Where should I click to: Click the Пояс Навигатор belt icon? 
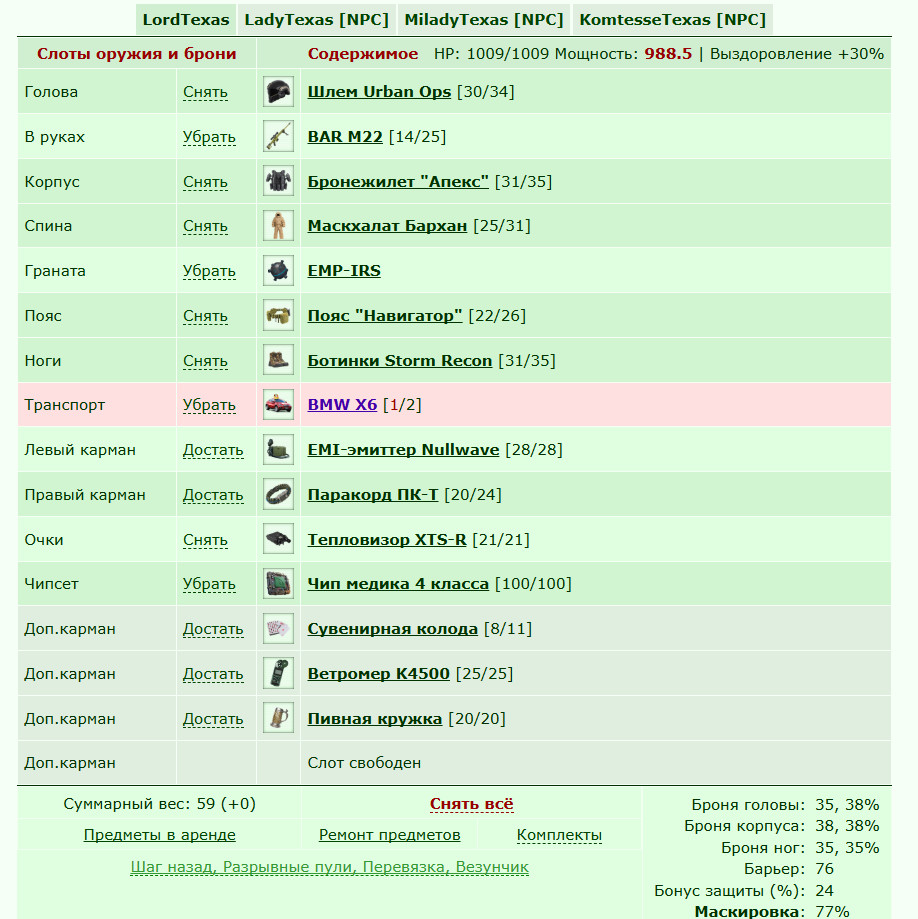pos(278,315)
